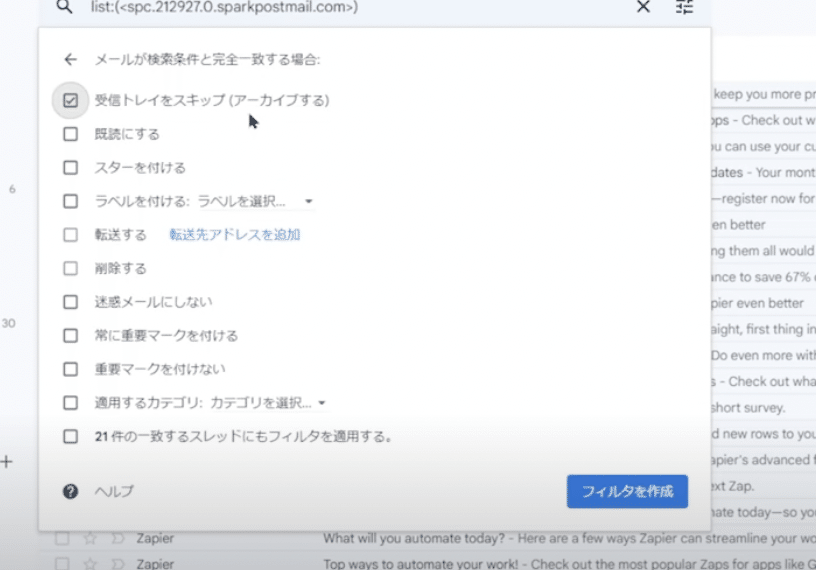Open email snippet 'chance to save 67%'
The image size is (816, 570).
tap(763, 277)
